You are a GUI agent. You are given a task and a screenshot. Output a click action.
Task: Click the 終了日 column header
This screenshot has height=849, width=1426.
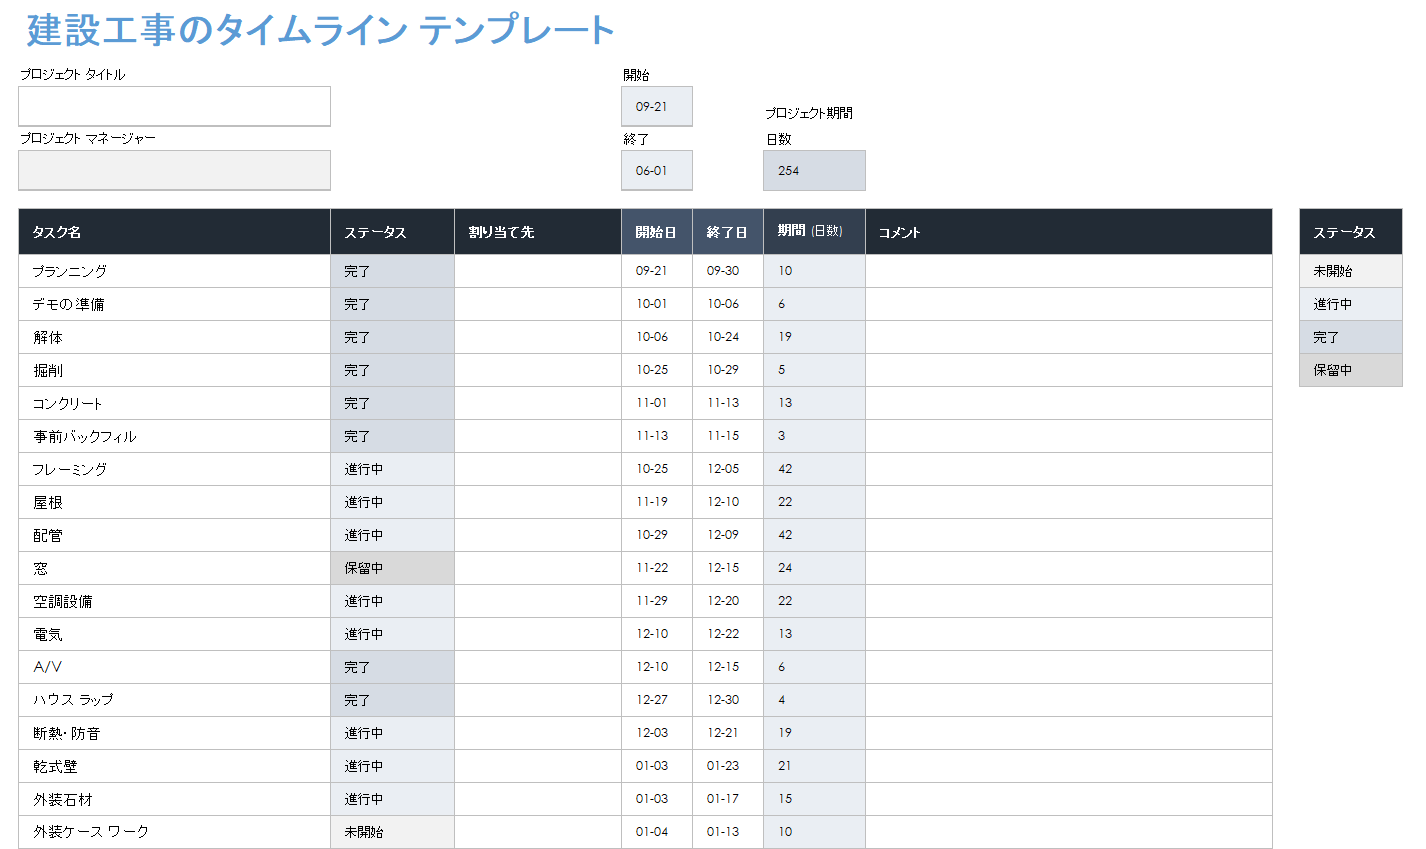pos(728,232)
